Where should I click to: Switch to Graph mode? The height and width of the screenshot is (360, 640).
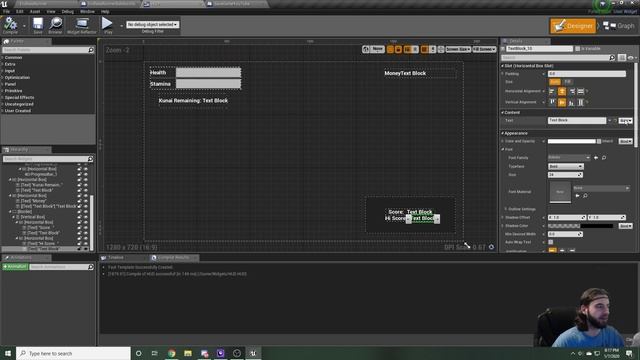tap(619, 26)
